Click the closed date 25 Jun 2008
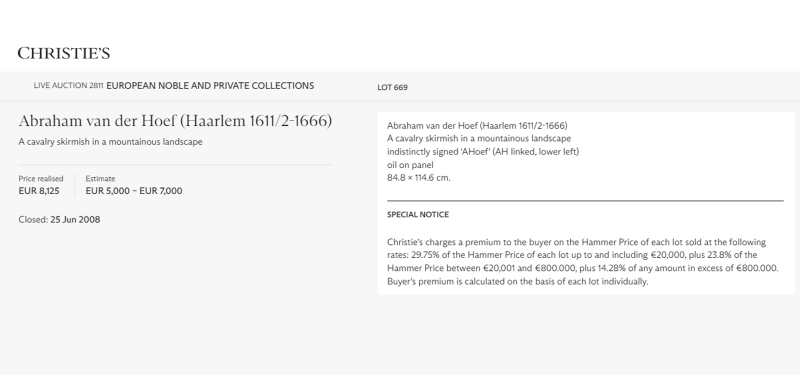 (x=75, y=219)
